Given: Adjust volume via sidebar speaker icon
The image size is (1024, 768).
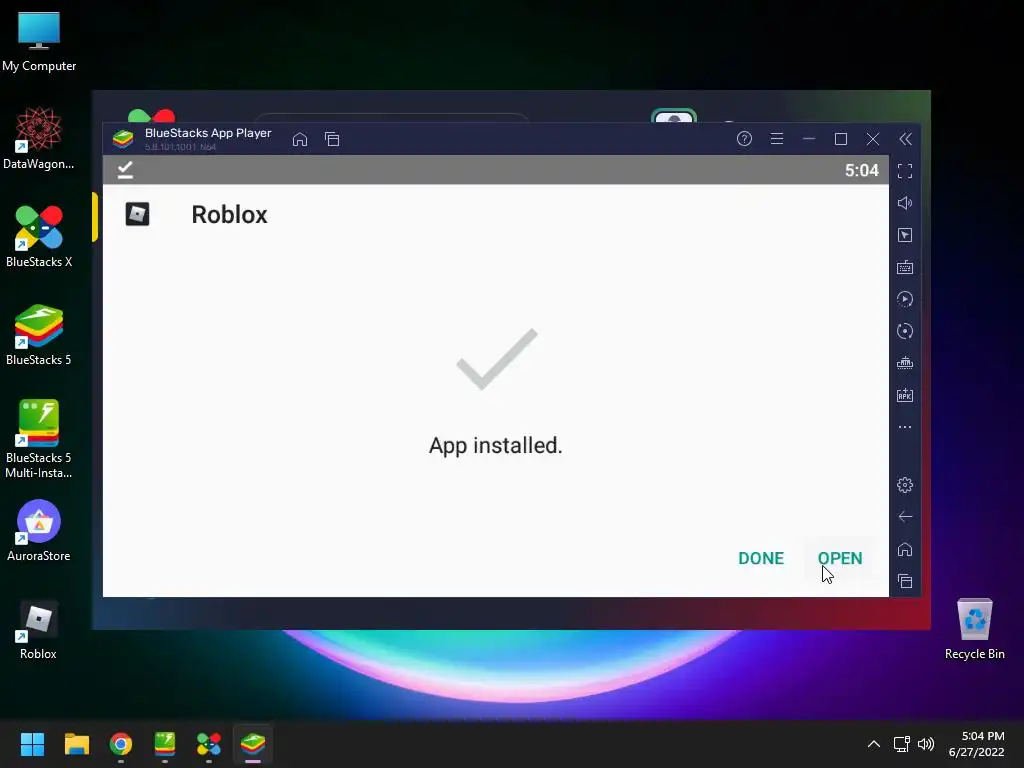Looking at the screenshot, I should tap(905, 203).
